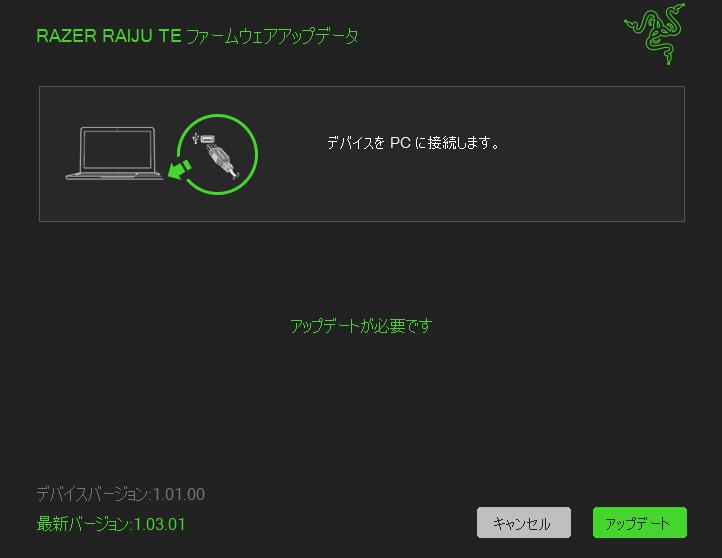Click the 最新バージョン label

83,524
